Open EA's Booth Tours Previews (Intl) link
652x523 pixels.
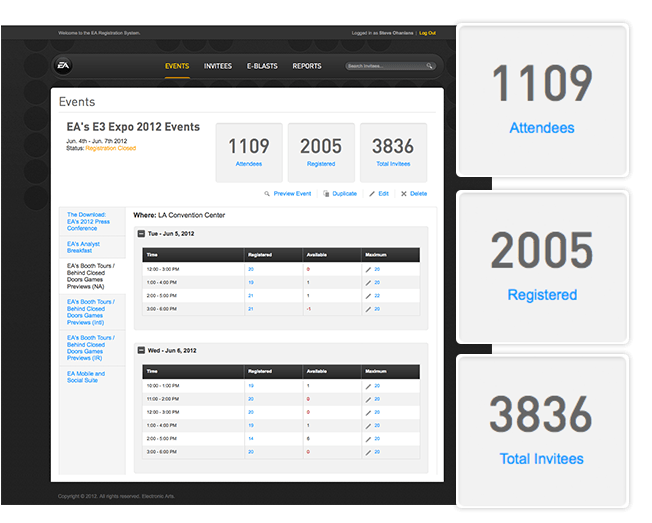tap(91, 312)
